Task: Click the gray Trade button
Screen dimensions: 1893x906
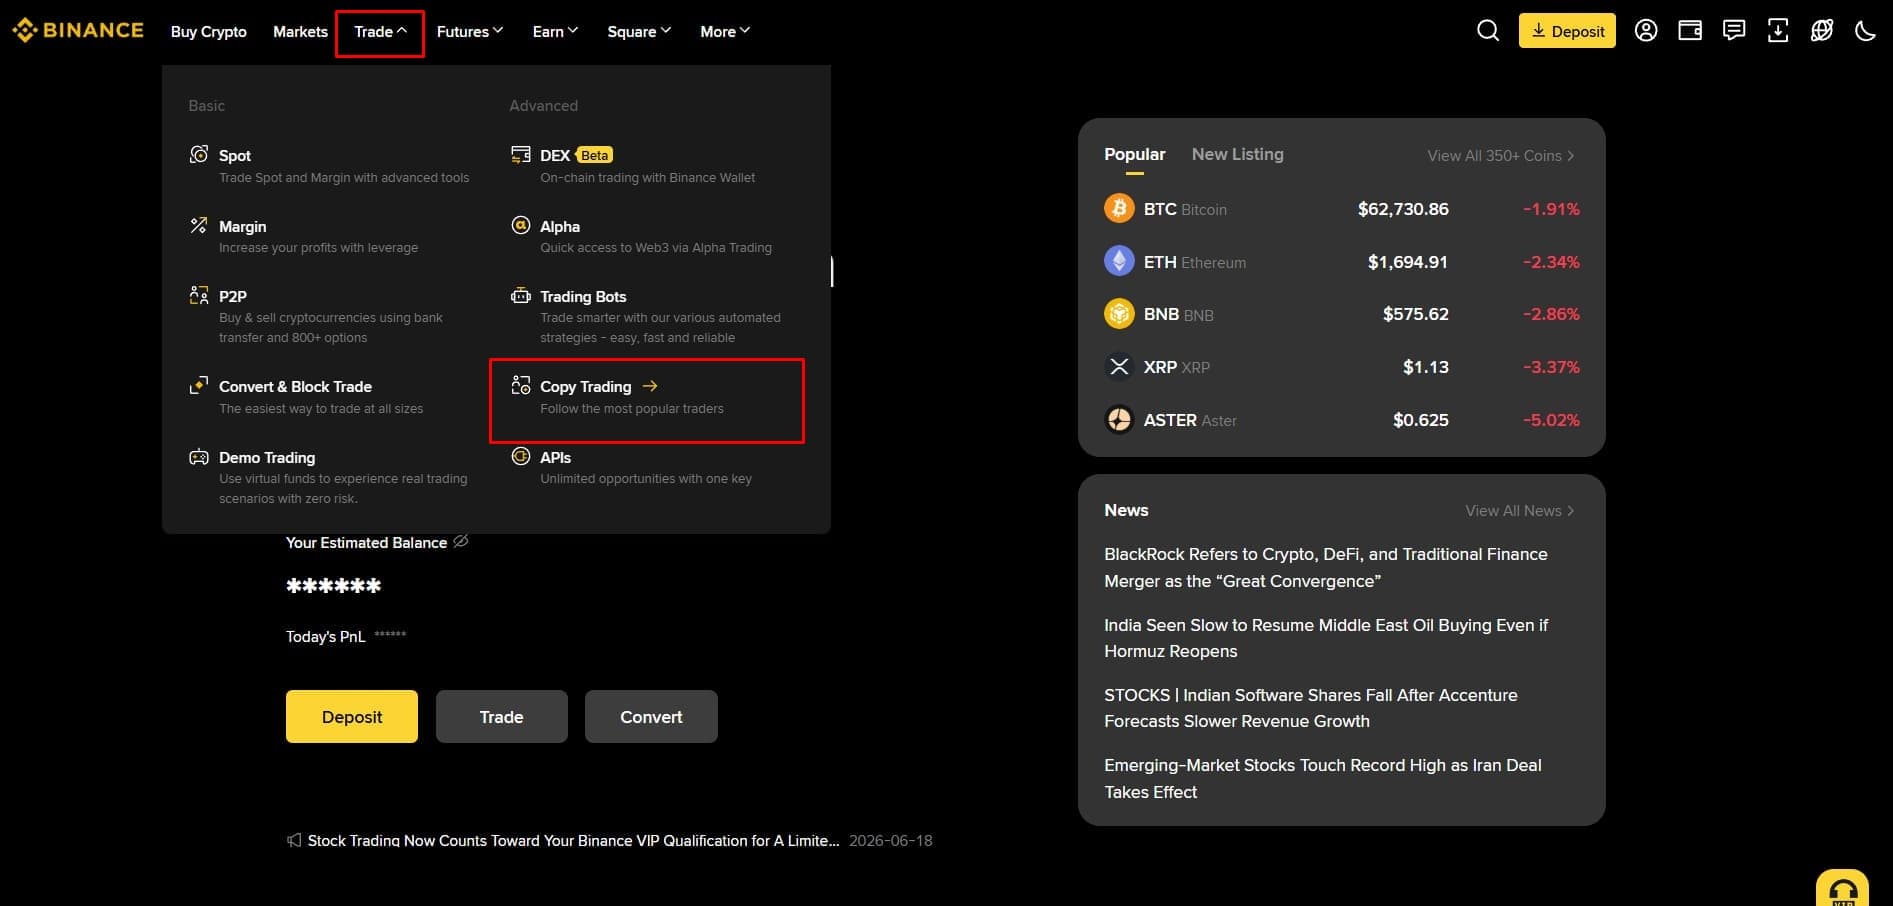Action: (501, 716)
